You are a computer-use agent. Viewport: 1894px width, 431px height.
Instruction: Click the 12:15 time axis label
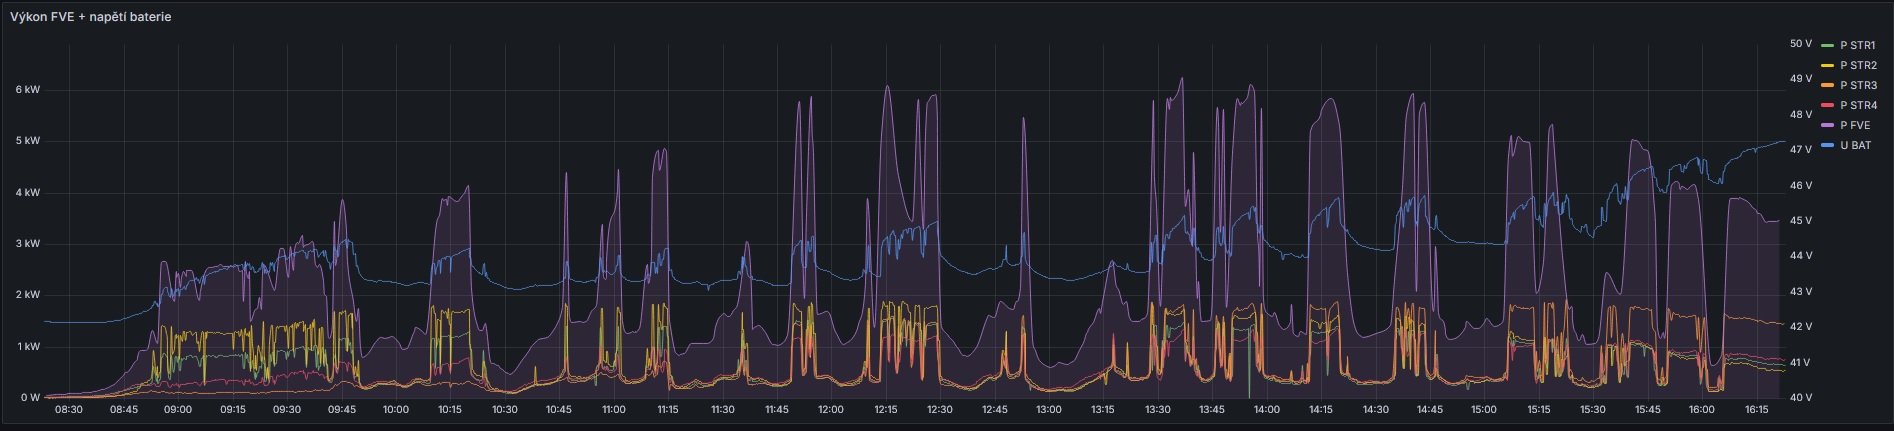point(885,410)
